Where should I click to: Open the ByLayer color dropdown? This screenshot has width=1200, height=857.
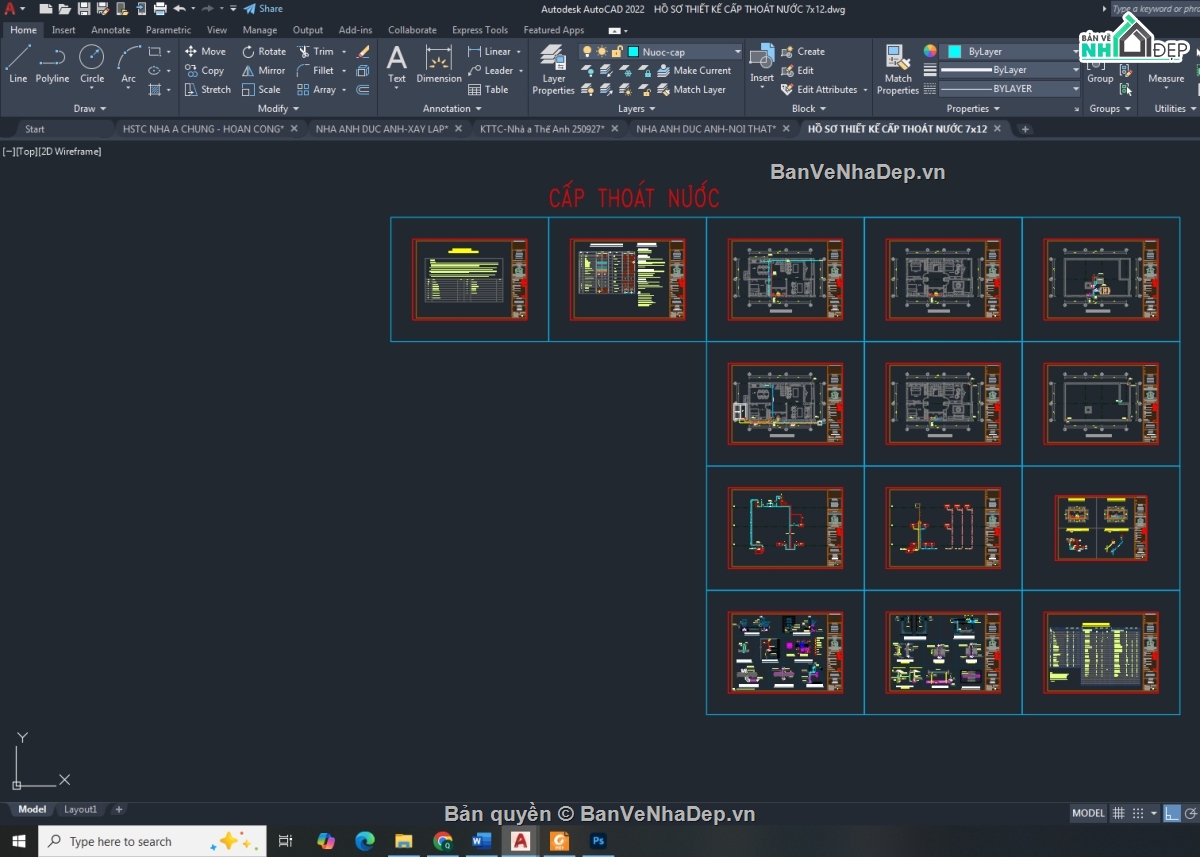pos(1074,50)
